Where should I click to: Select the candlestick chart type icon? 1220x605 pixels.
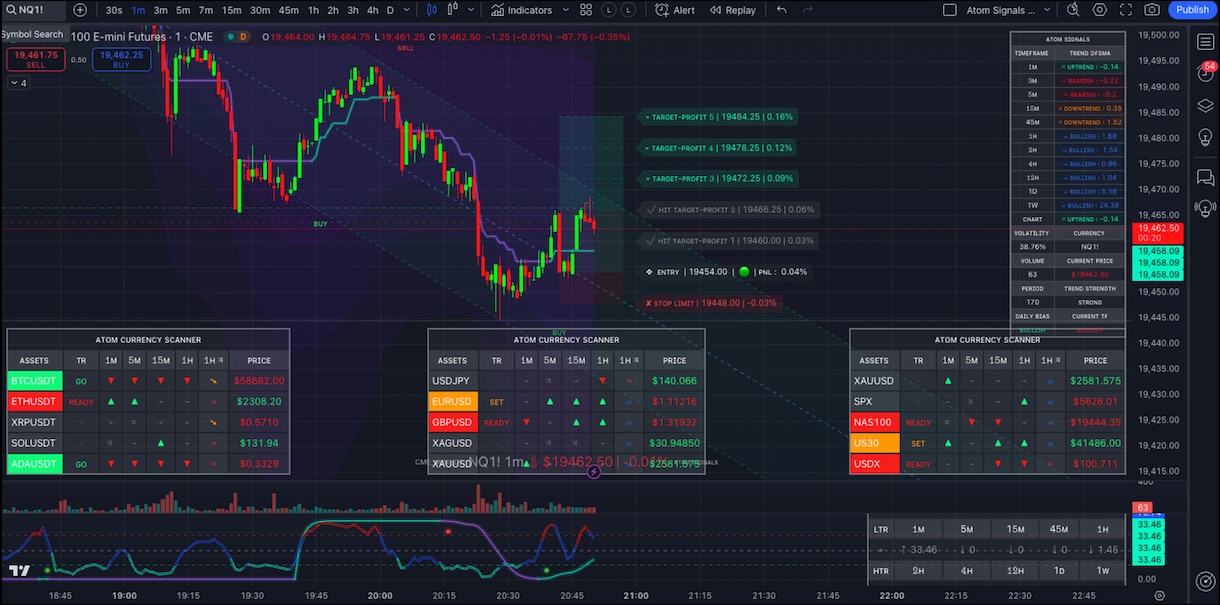(432, 10)
